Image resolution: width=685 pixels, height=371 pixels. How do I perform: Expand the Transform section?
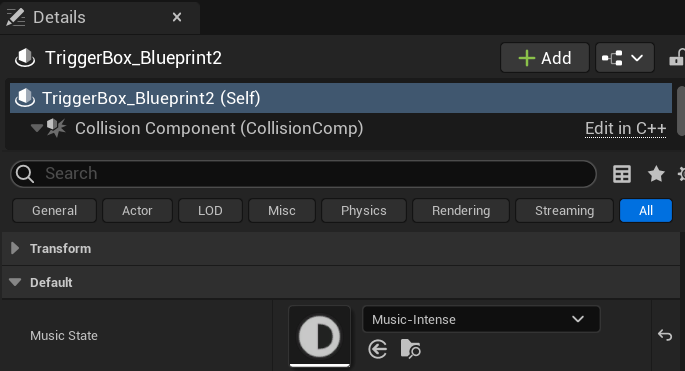pyautogui.click(x=15, y=248)
